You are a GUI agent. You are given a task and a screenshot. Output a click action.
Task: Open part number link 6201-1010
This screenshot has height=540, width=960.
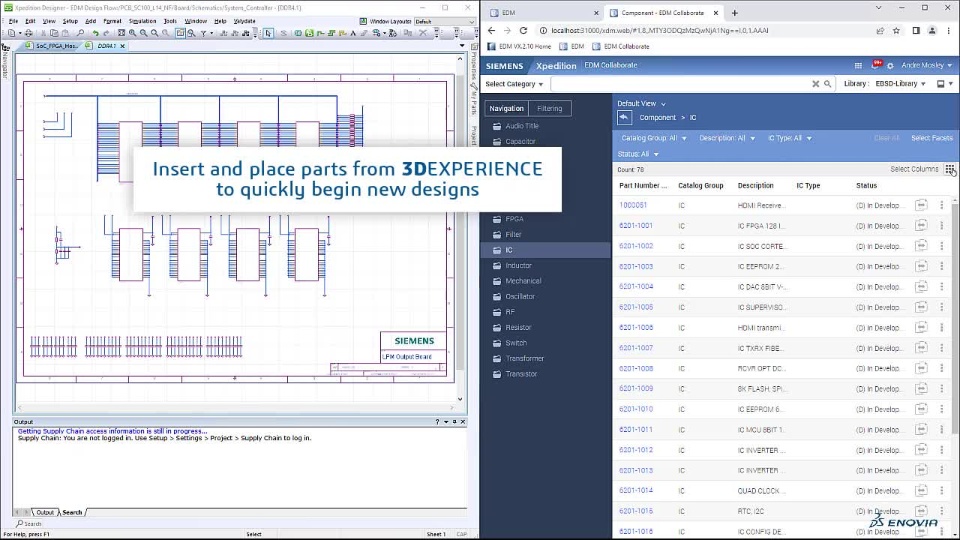[x=636, y=409]
